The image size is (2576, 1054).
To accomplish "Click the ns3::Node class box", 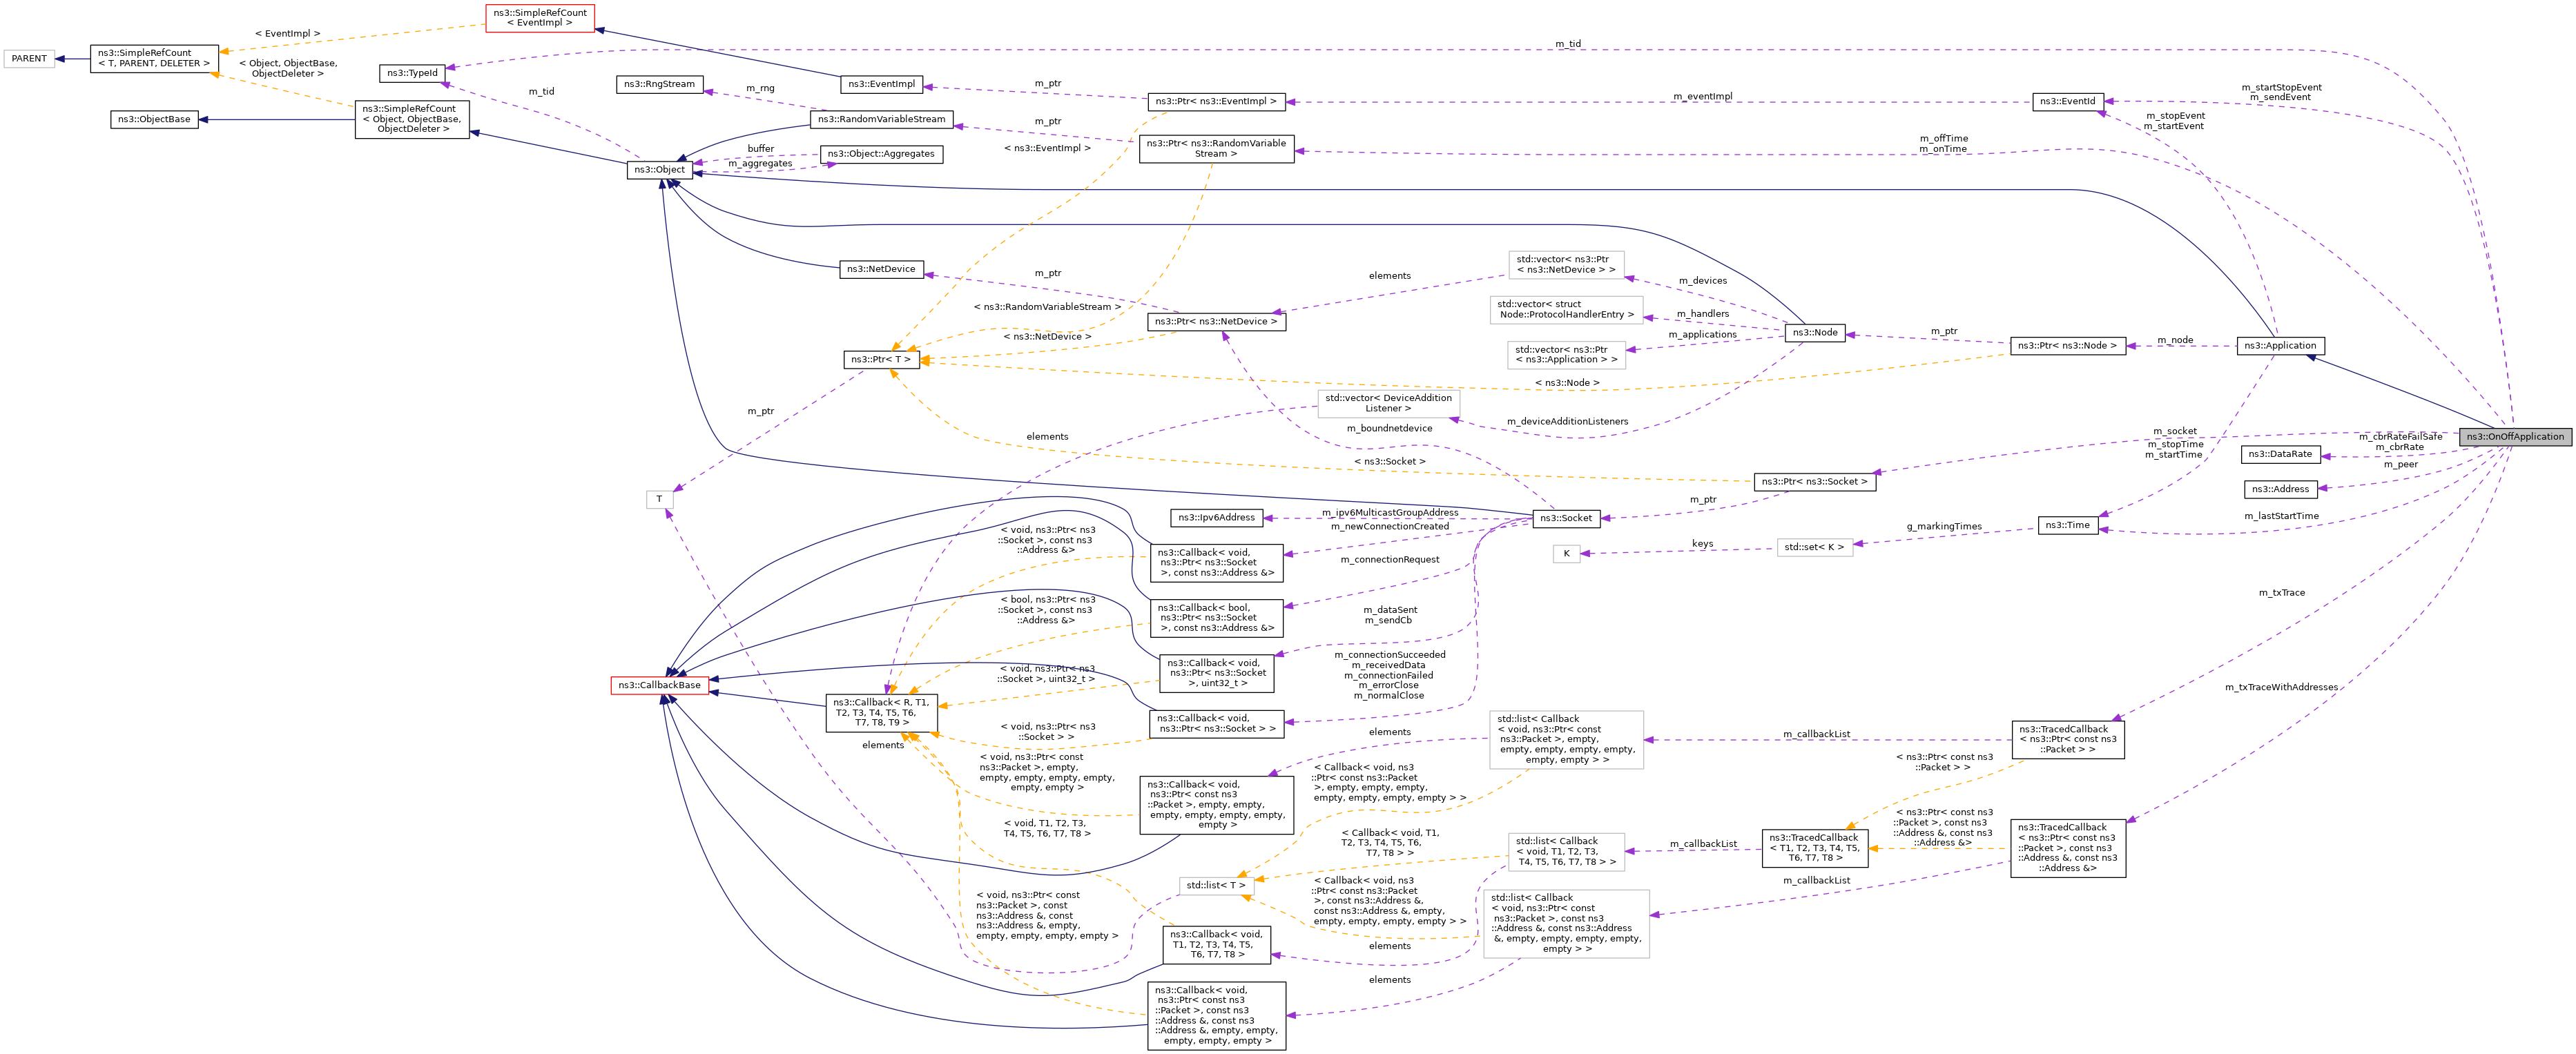I will 1814,332.
